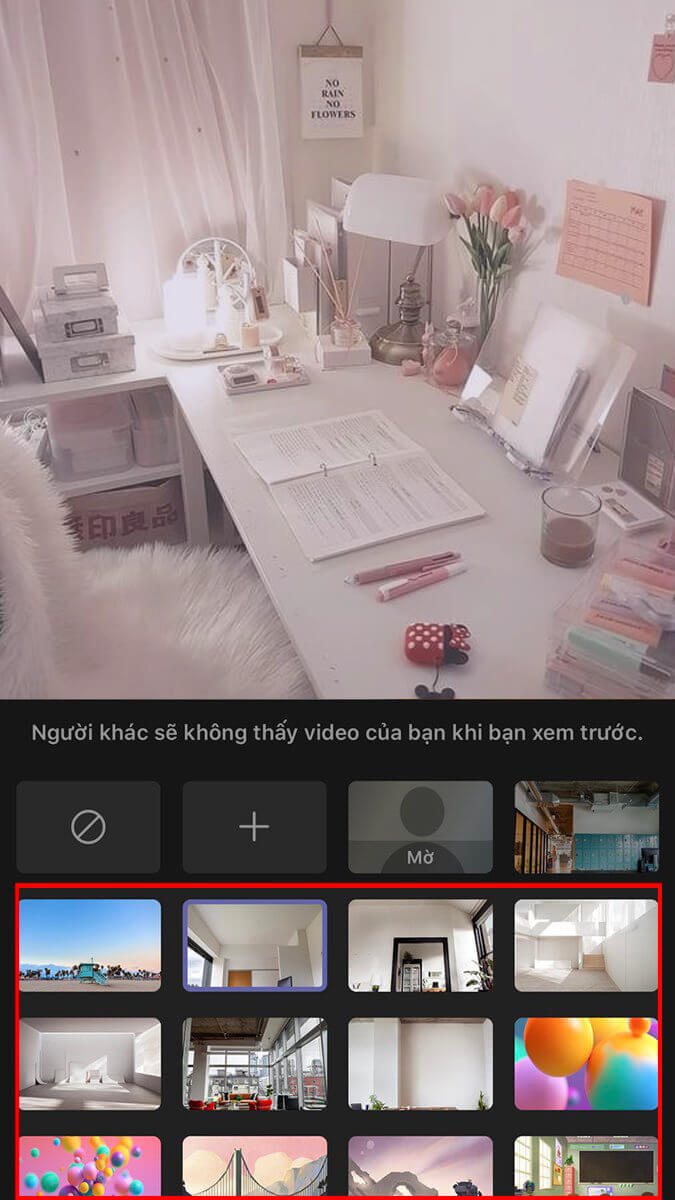
Task: Select the no-background circle-slash icon
Action: tap(88, 827)
